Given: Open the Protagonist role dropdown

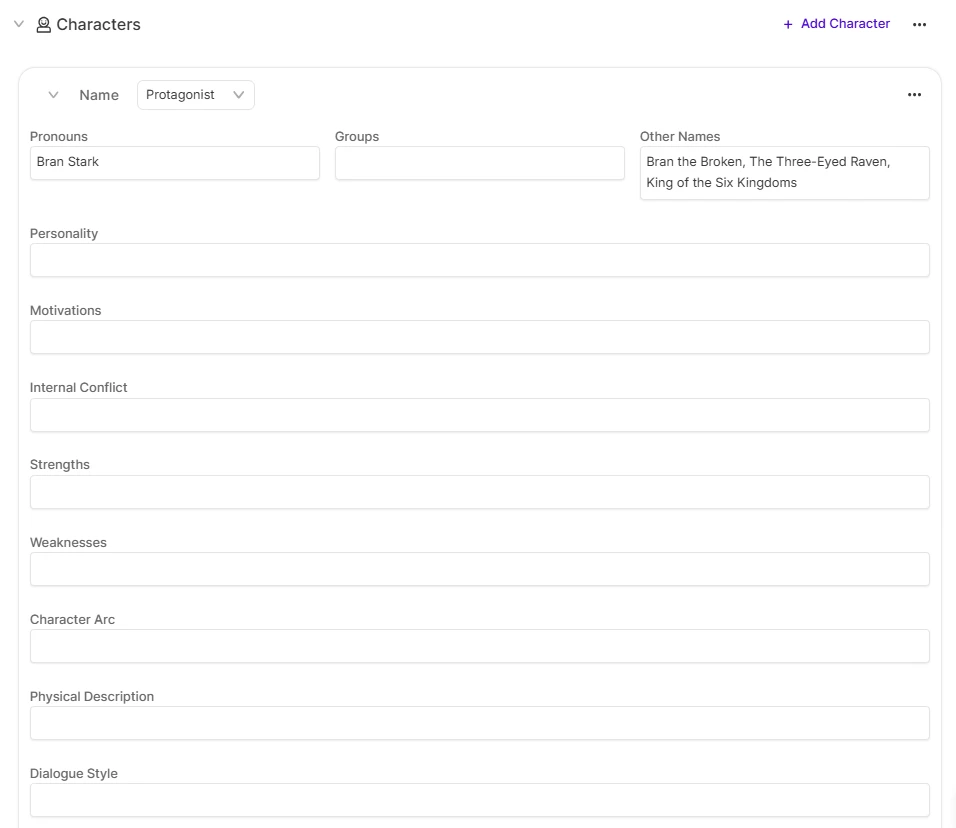Looking at the screenshot, I should pos(195,95).
